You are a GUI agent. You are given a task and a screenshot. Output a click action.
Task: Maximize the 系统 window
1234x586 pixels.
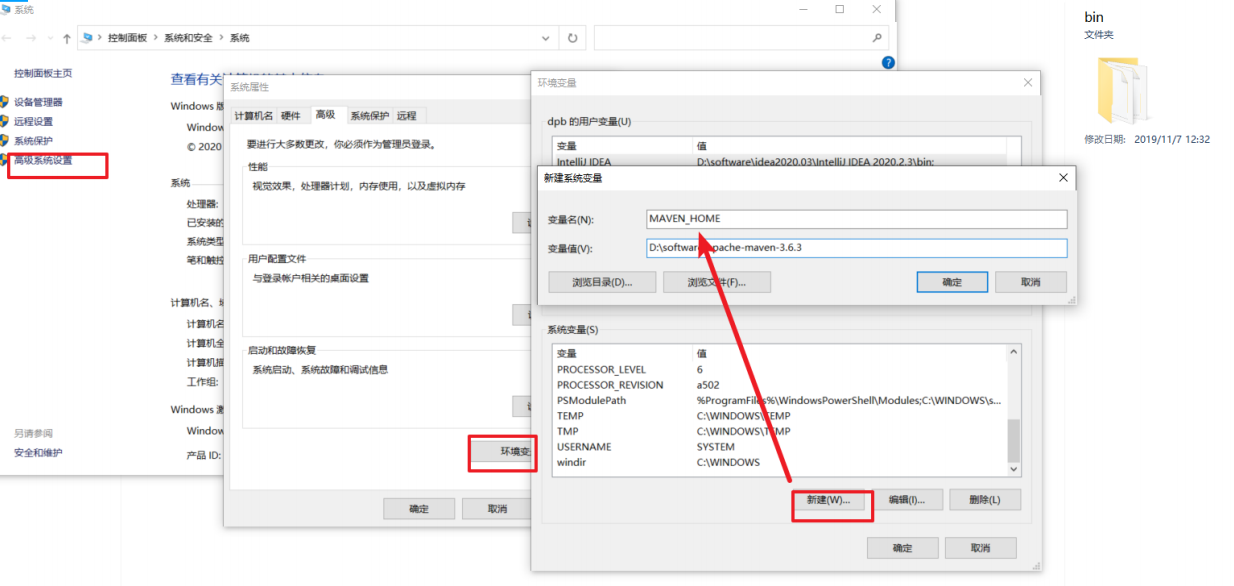[x=839, y=9]
